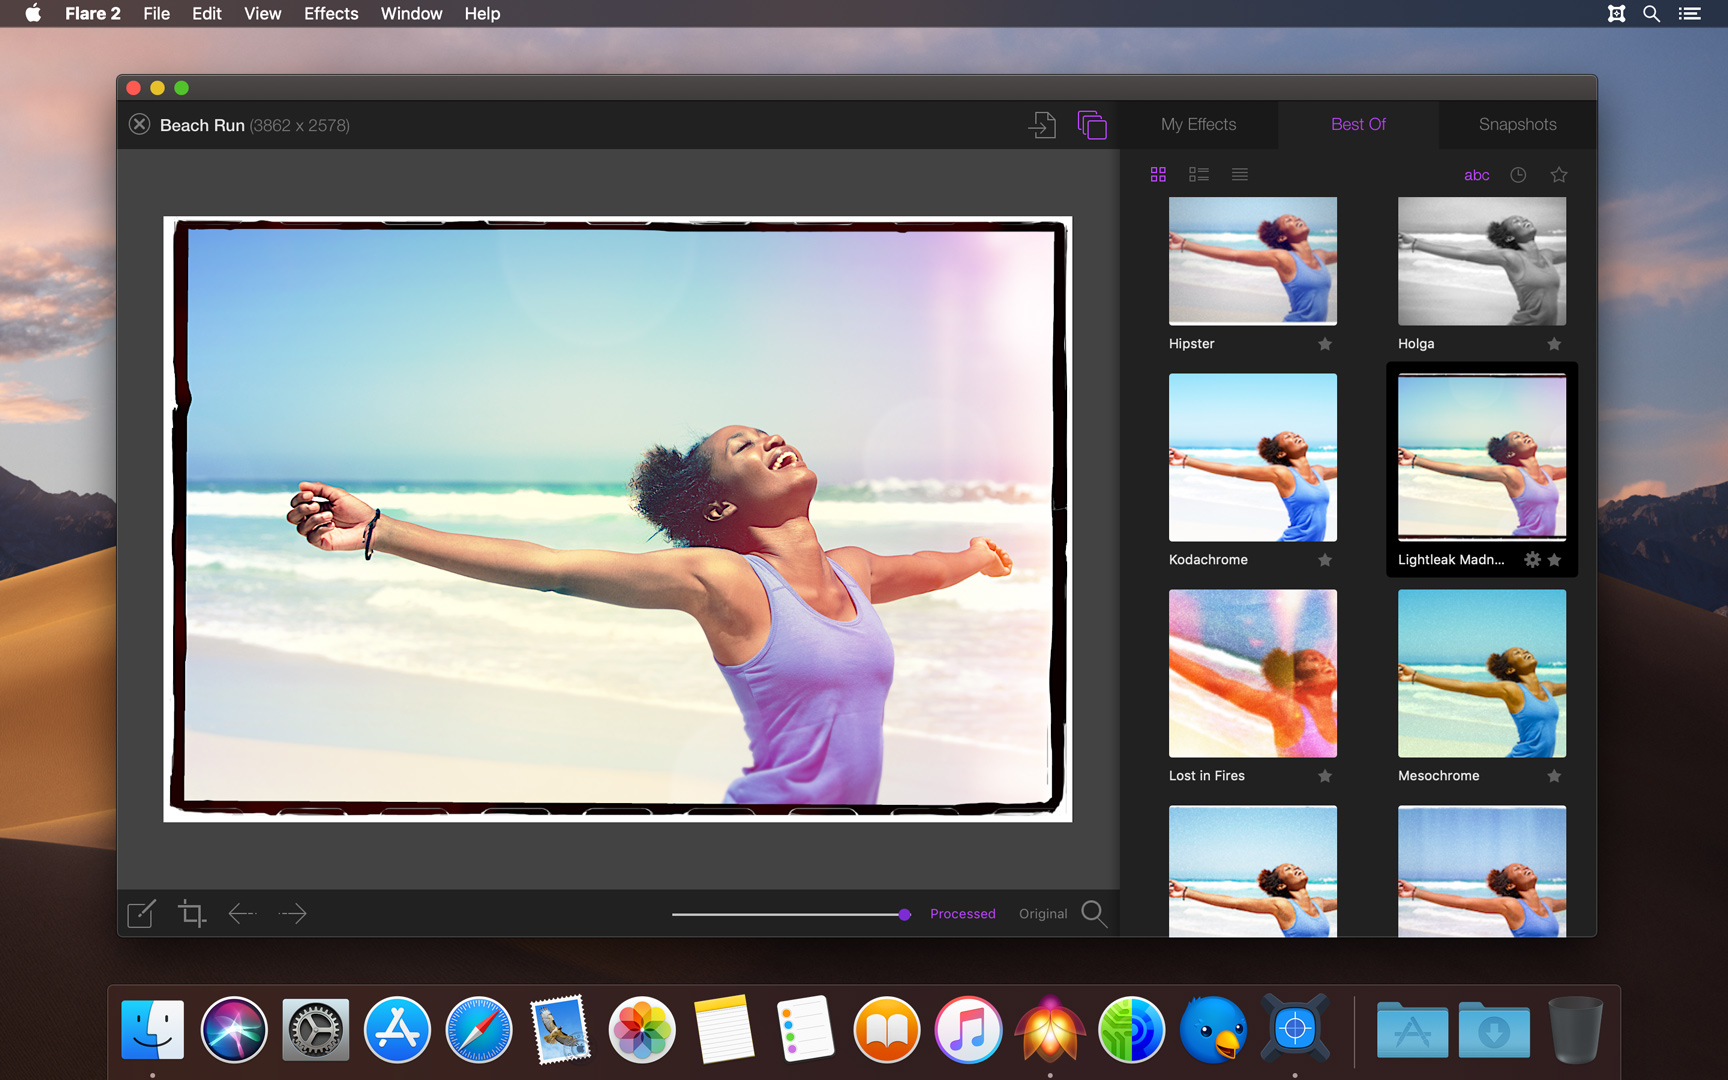The image size is (1728, 1080).
Task: Open the Effects menu
Action: (x=331, y=14)
